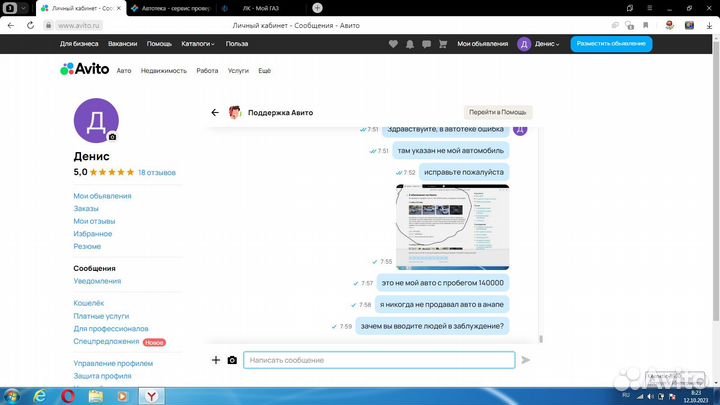
Task: Open messages via the speech bubble icon
Action: pyautogui.click(x=426, y=44)
